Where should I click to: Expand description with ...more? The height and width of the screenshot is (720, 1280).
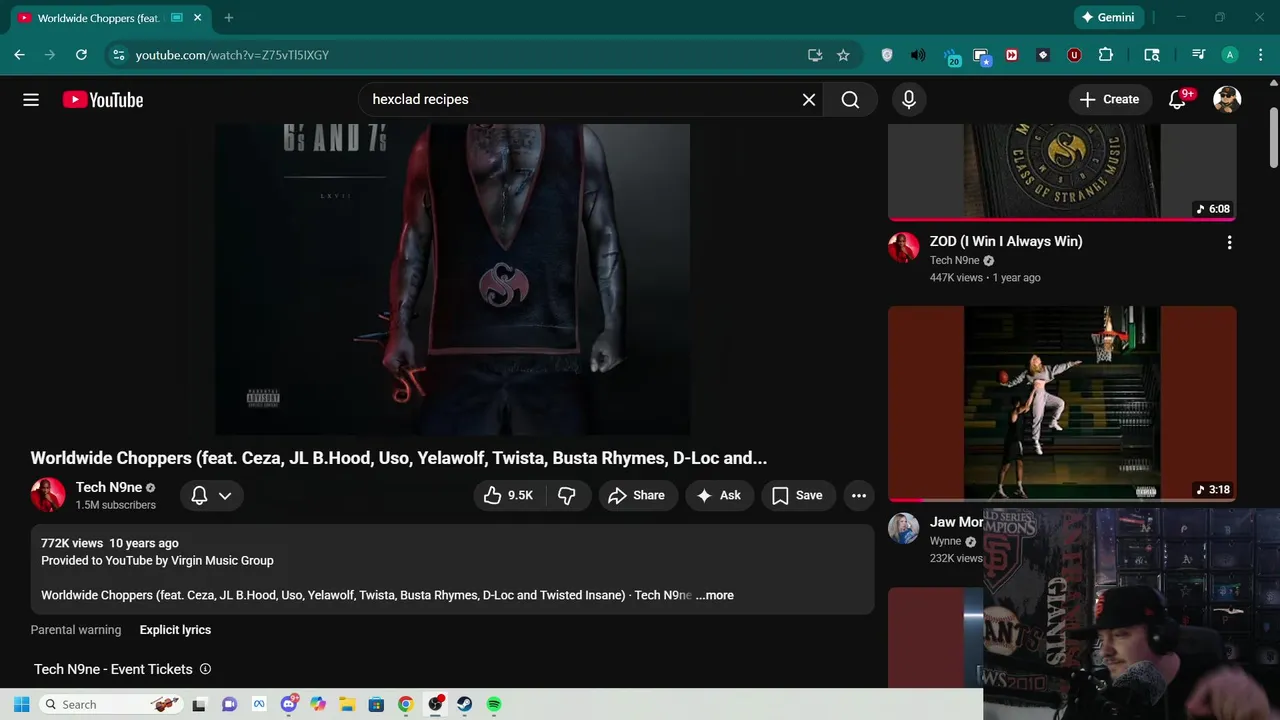coord(714,595)
